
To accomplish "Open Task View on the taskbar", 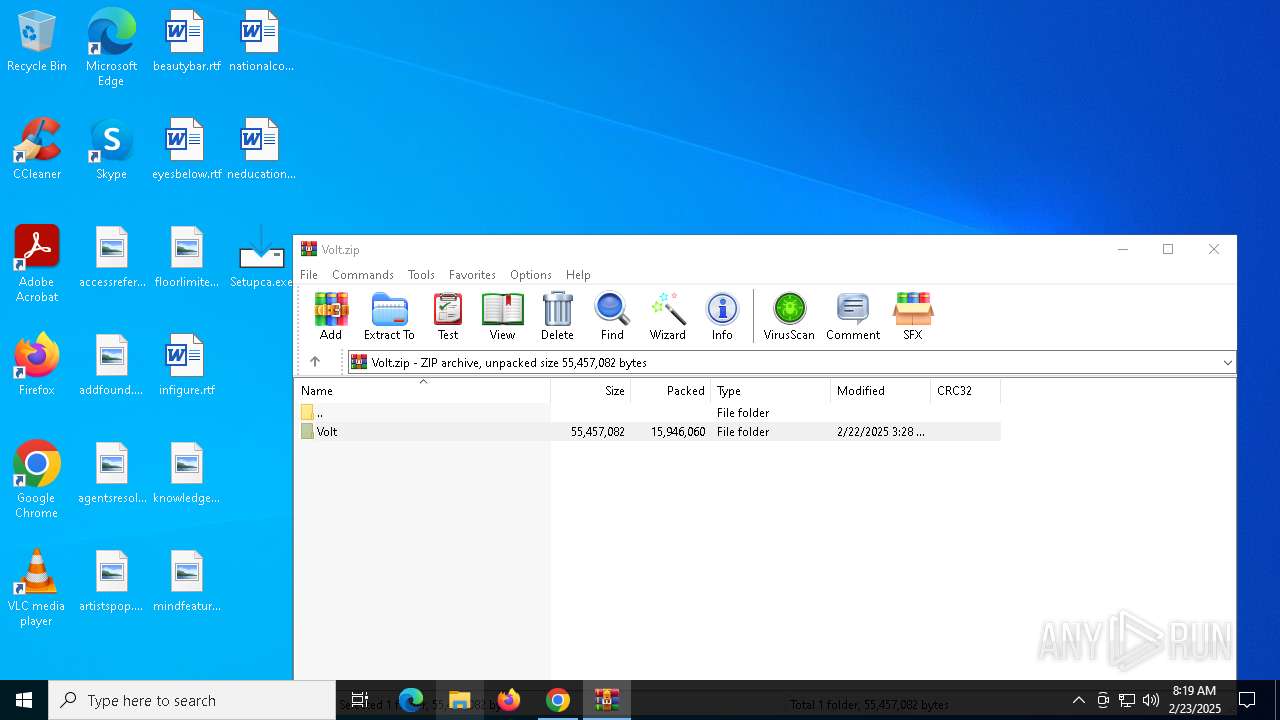I will point(360,700).
